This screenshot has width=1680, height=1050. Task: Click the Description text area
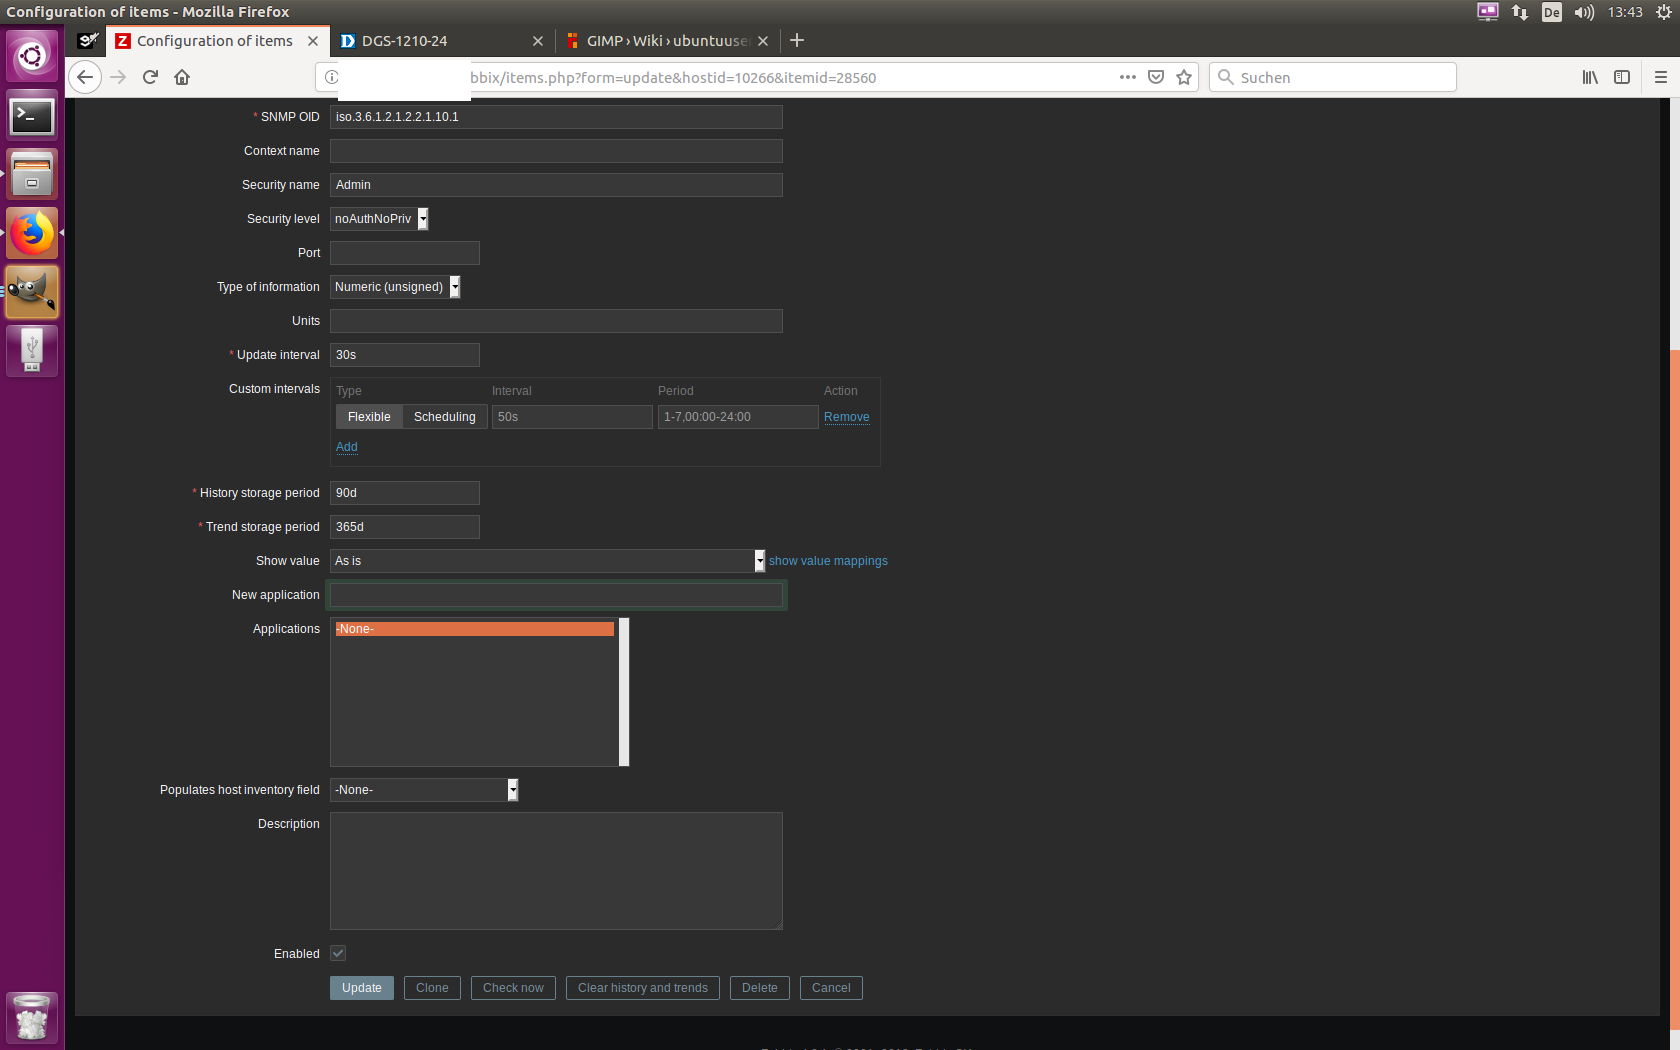click(556, 871)
